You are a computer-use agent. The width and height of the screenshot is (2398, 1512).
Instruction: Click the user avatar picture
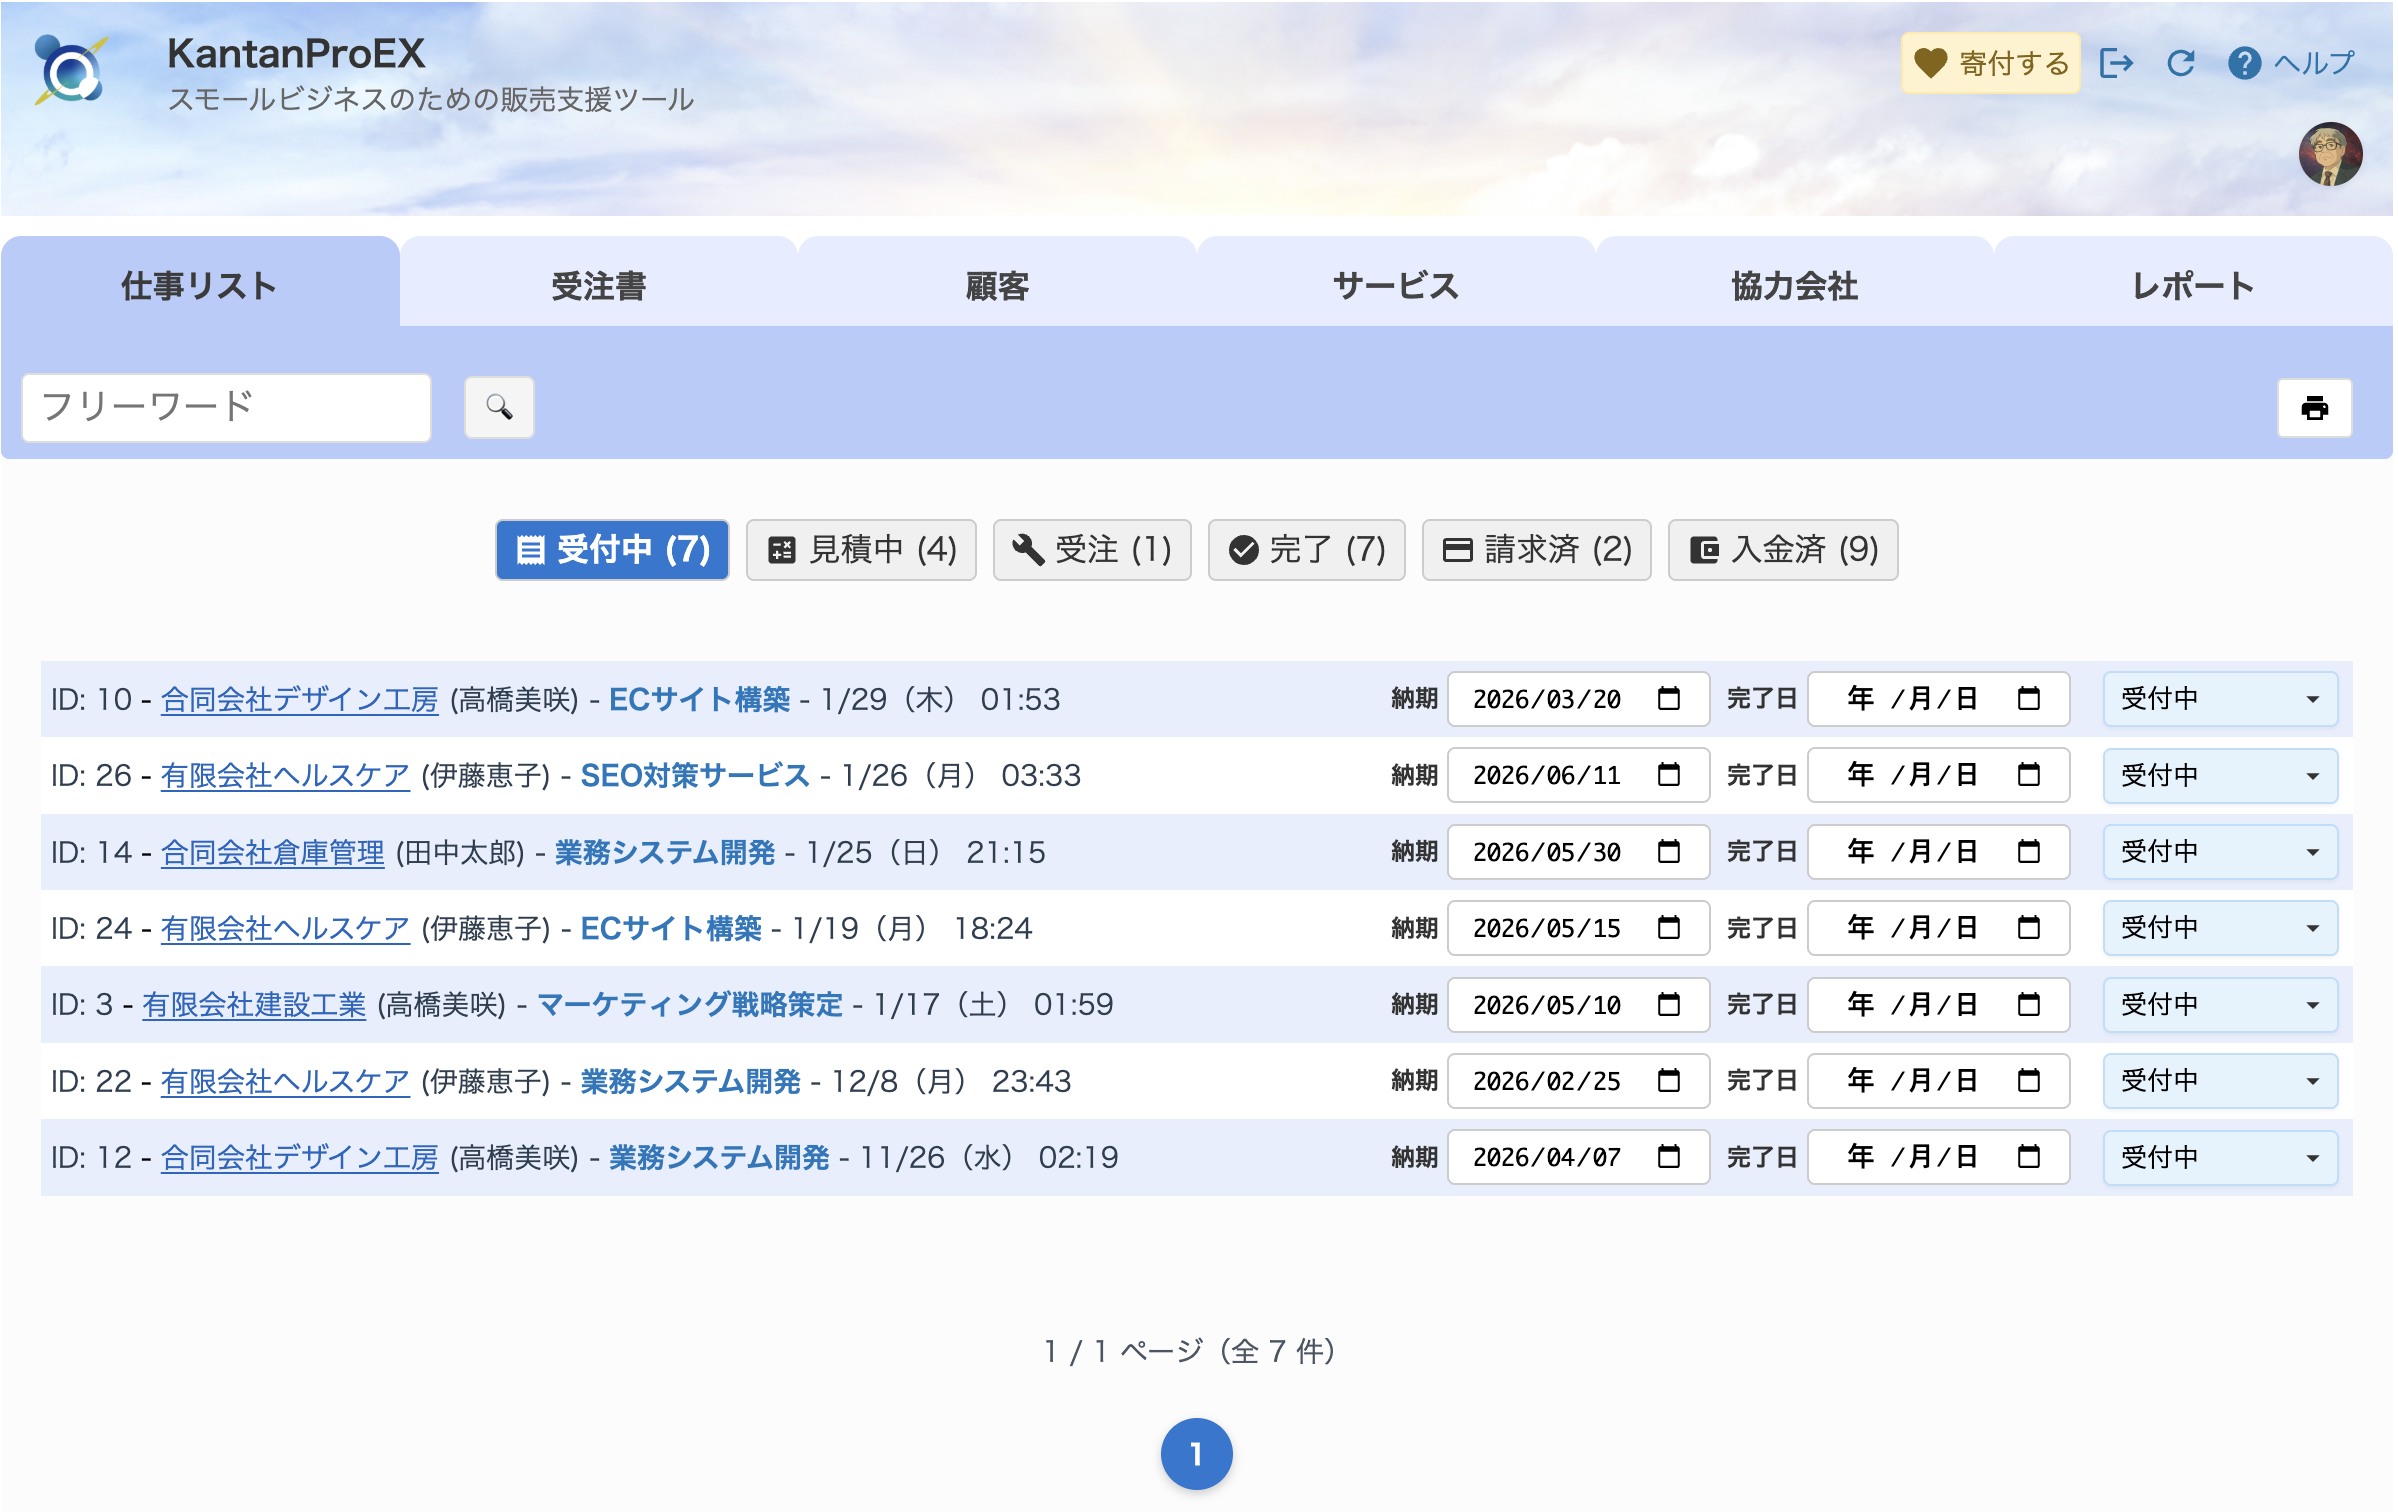pyautogui.click(x=2329, y=154)
